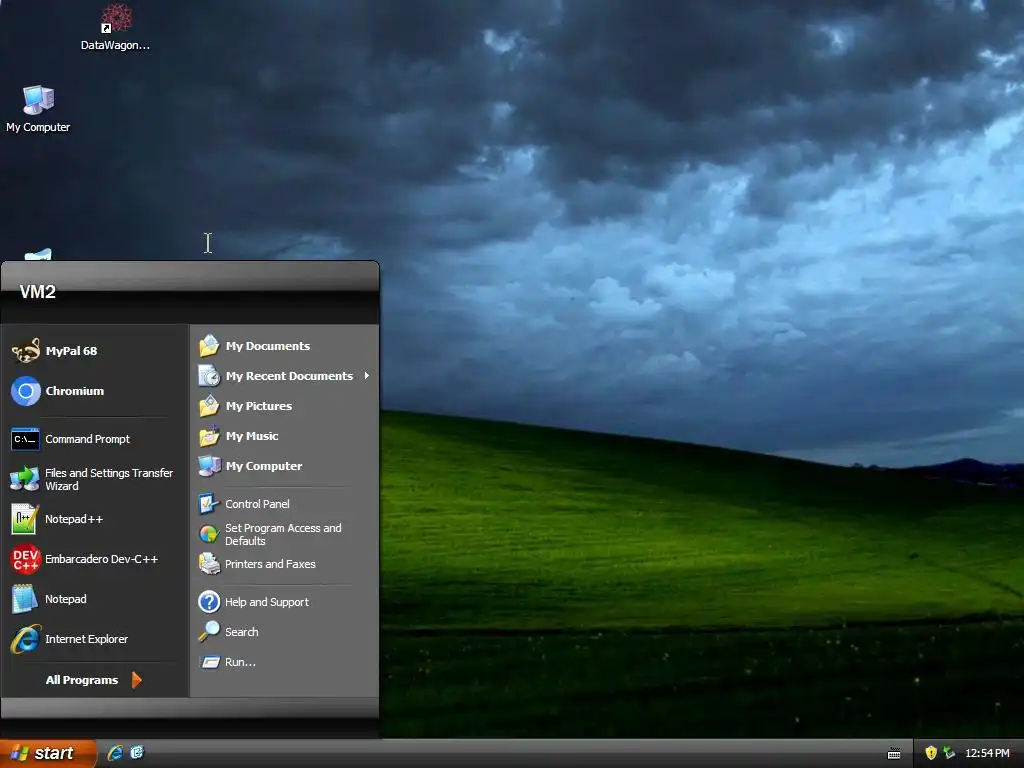Click the second quick launch icon

tap(137, 753)
